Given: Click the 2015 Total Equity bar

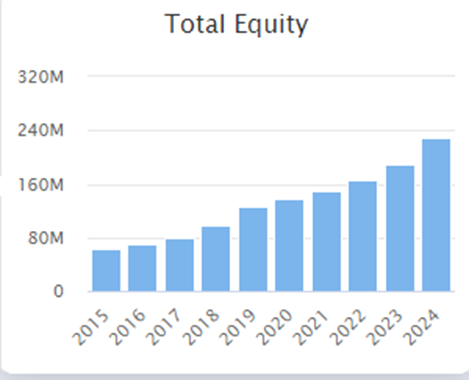Looking at the screenshot, I should (106, 271).
